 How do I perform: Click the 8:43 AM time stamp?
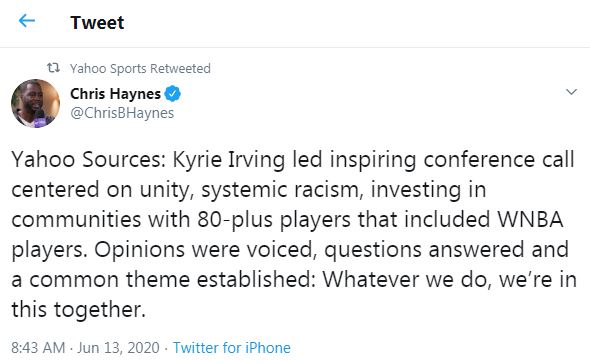click(x=38, y=348)
